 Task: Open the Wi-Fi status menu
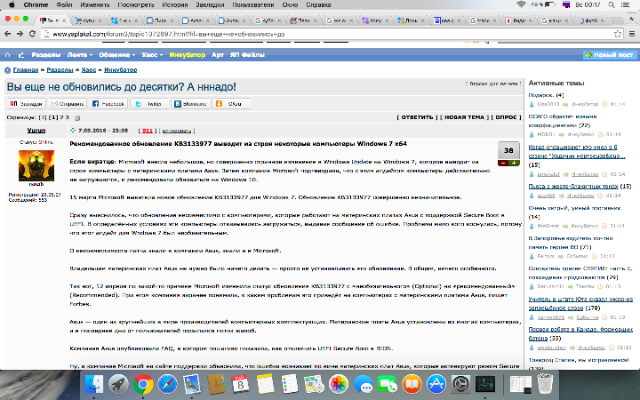click(x=521, y=5)
